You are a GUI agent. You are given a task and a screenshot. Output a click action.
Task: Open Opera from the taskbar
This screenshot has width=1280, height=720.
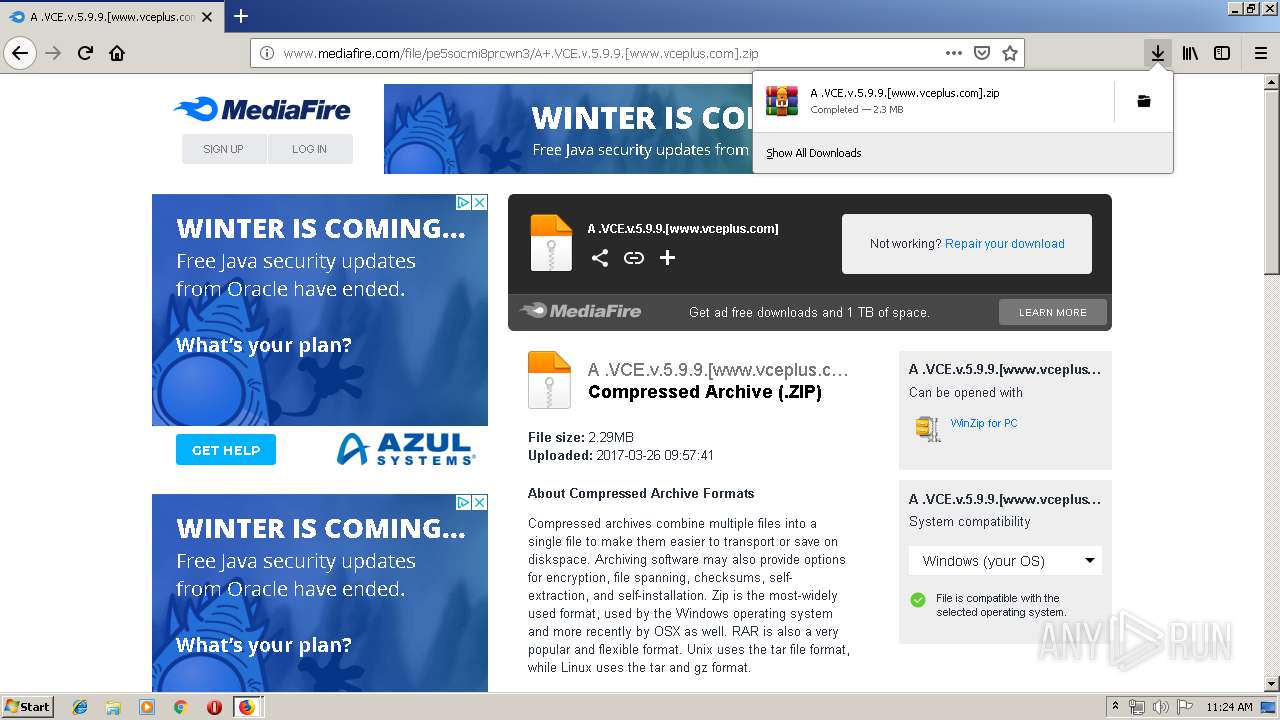tap(214, 707)
